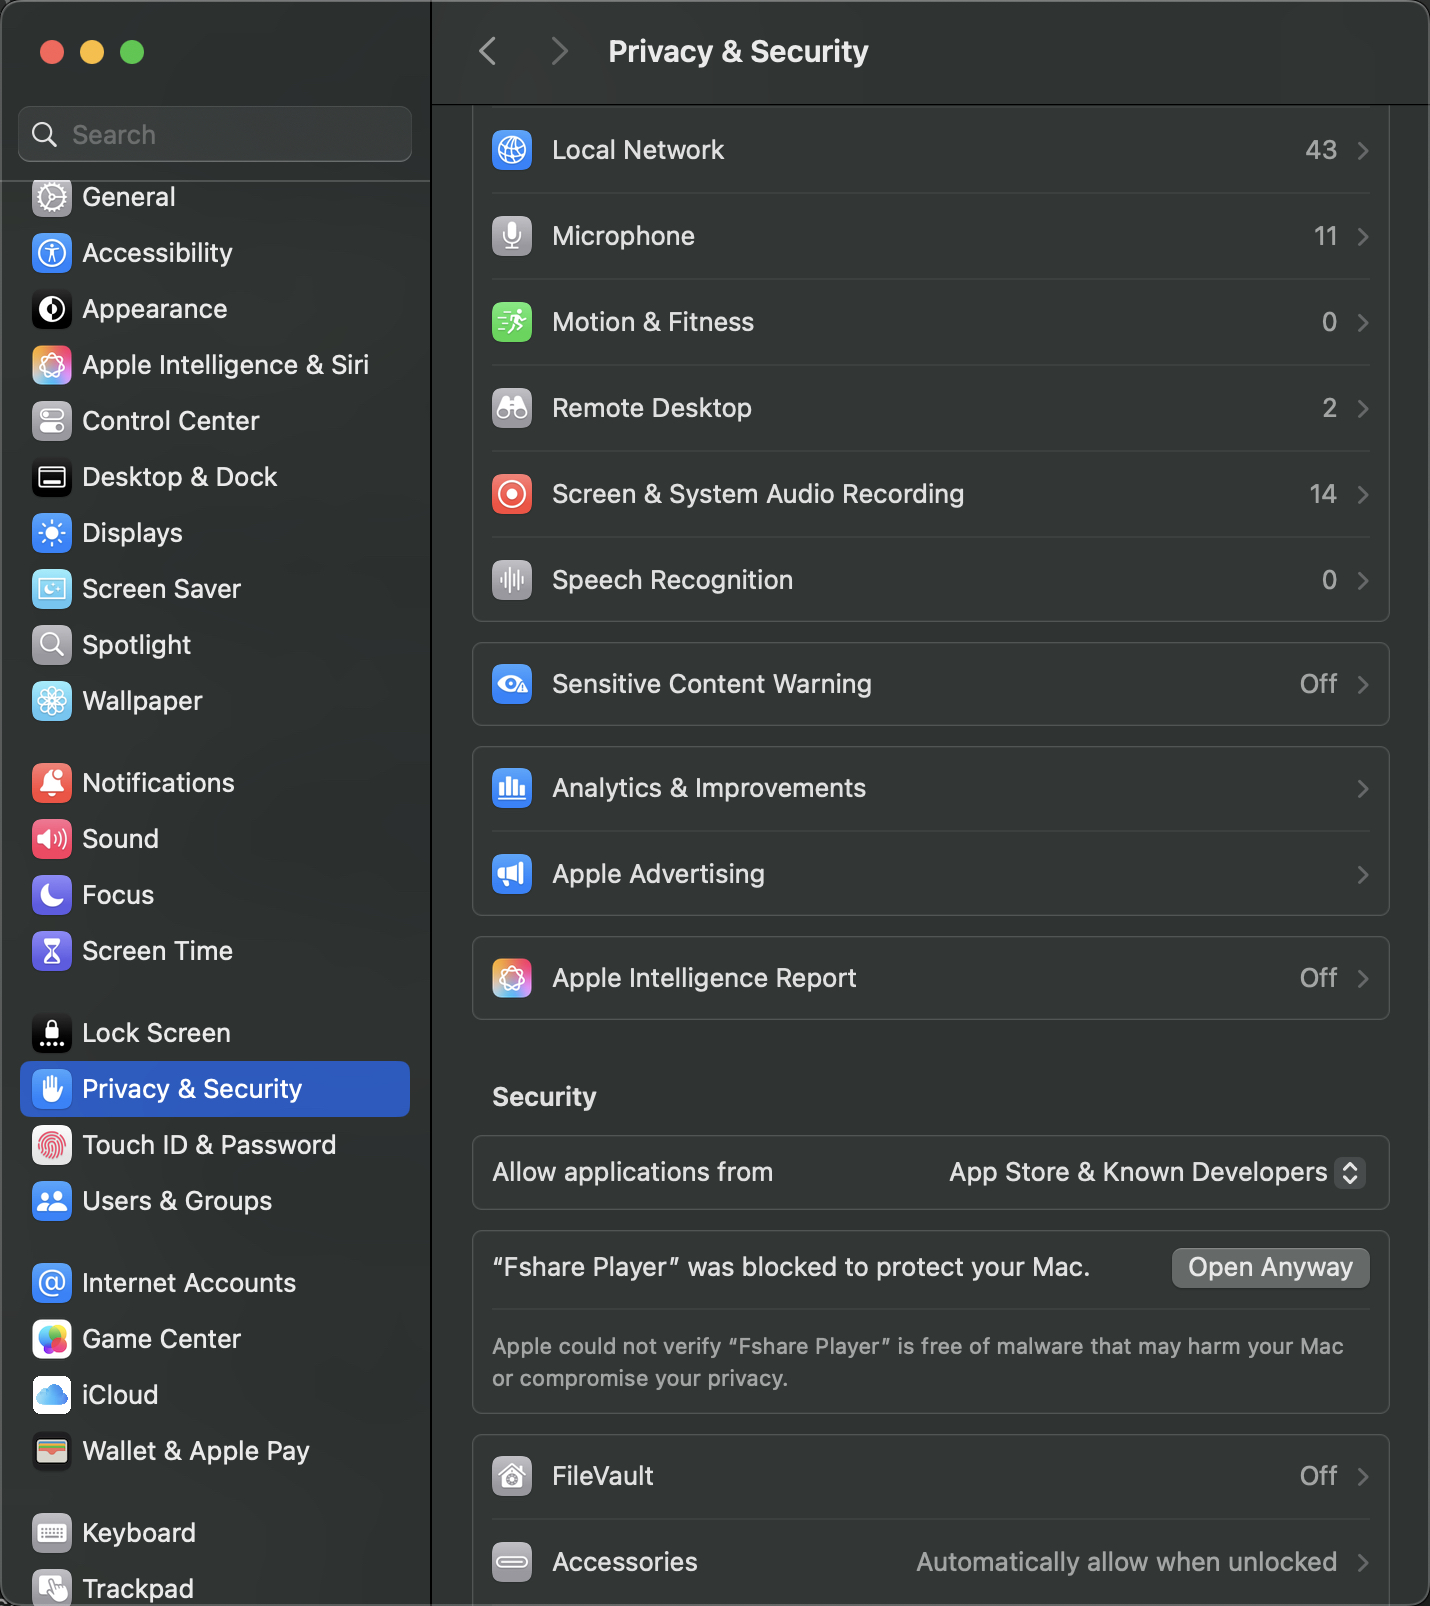Switch to Internet Accounts in sidebar
Screen dimensions: 1430x1606
coord(215,1283)
